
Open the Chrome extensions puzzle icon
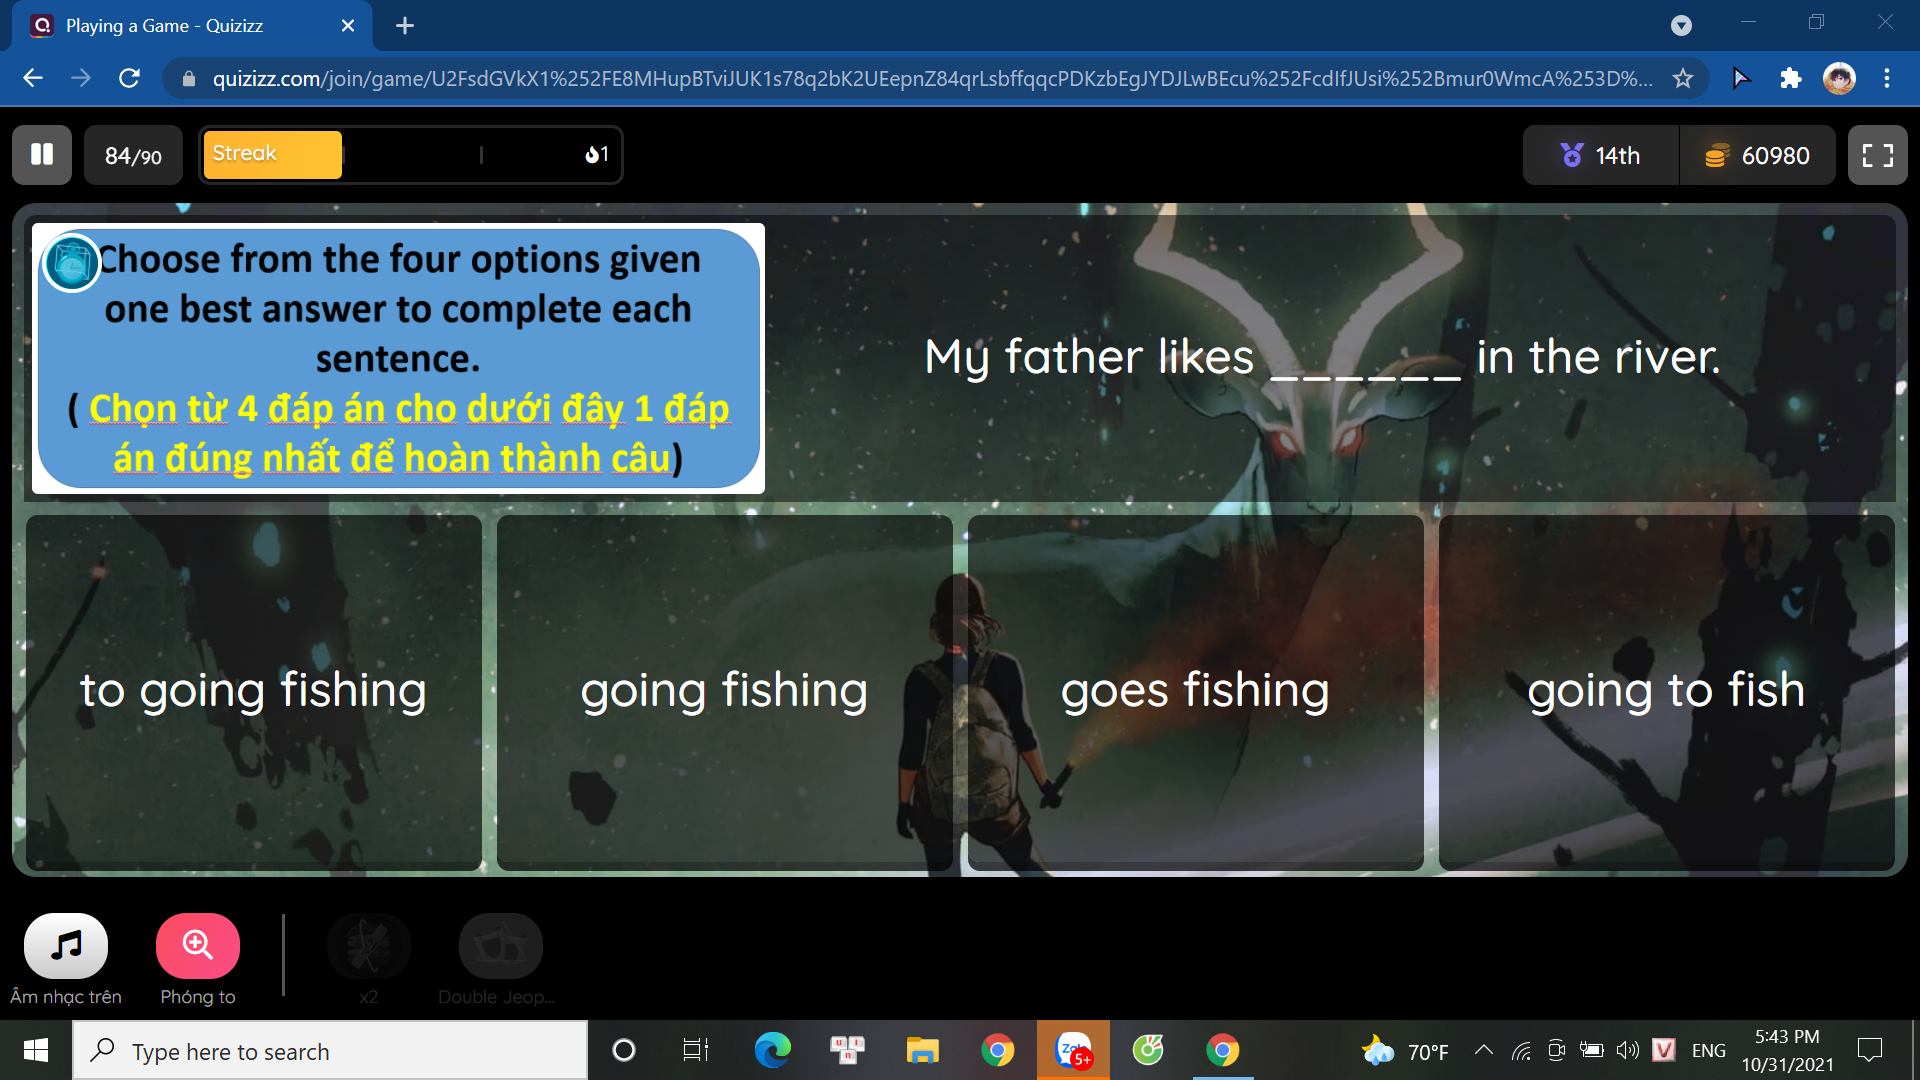(1790, 78)
